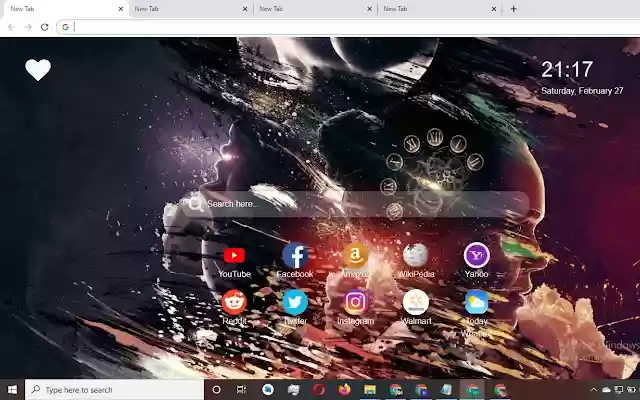
Task: Click the Type here to search box
Action: pos(114,390)
